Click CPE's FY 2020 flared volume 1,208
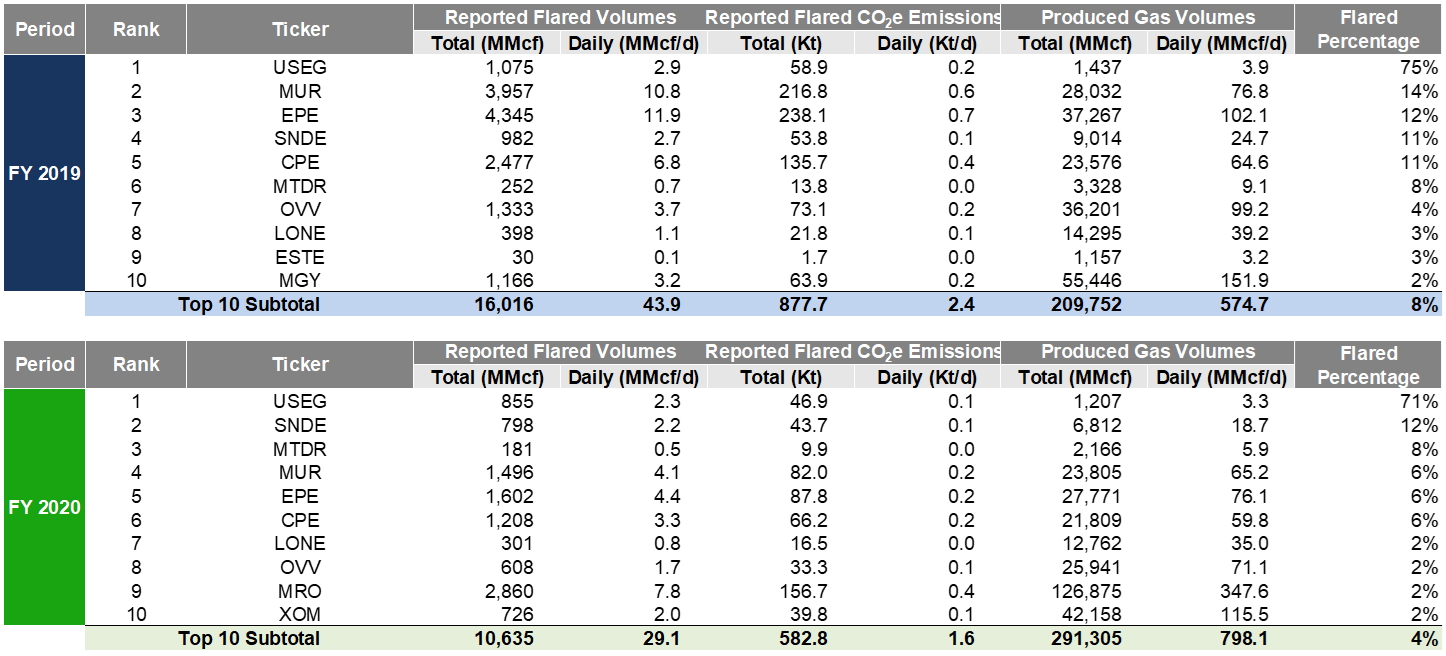The image size is (1446, 656). (x=510, y=520)
